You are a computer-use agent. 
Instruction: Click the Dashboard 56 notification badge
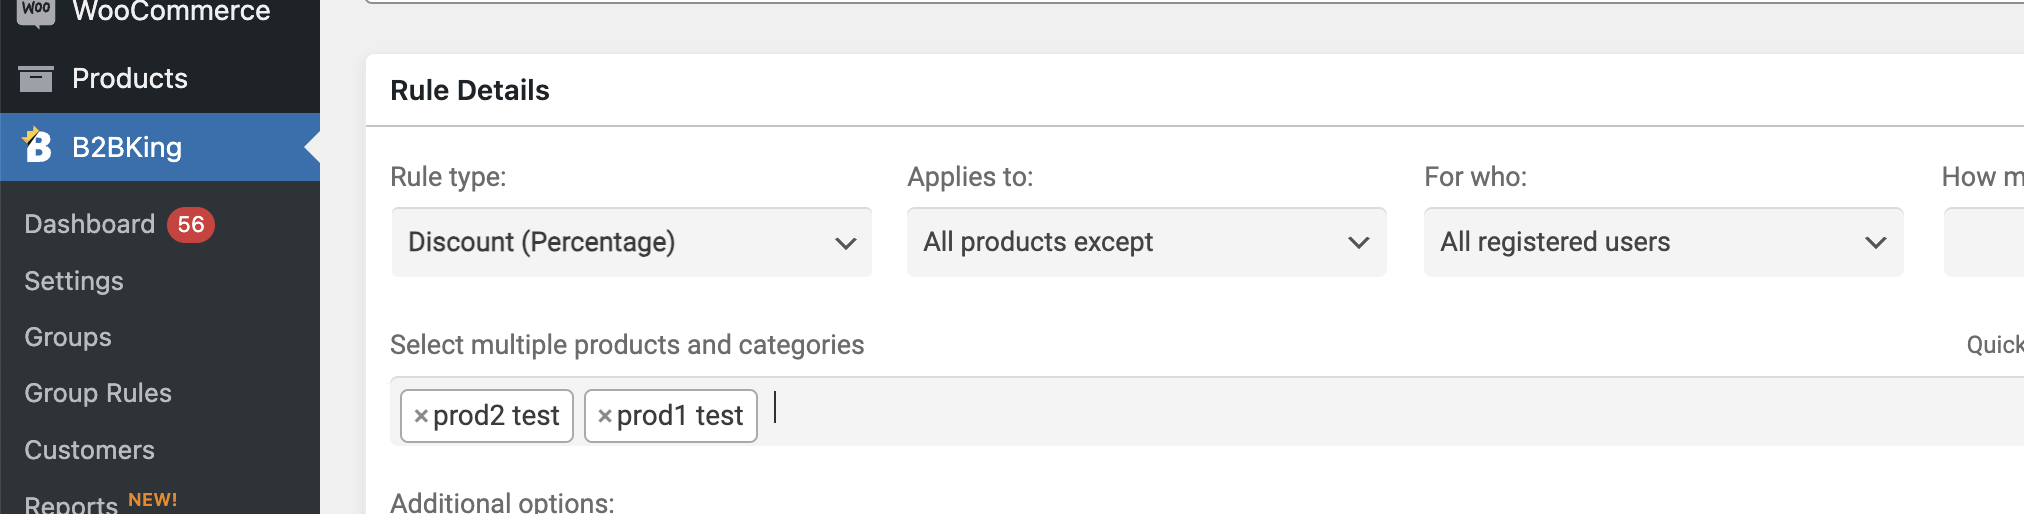click(191, 224)
